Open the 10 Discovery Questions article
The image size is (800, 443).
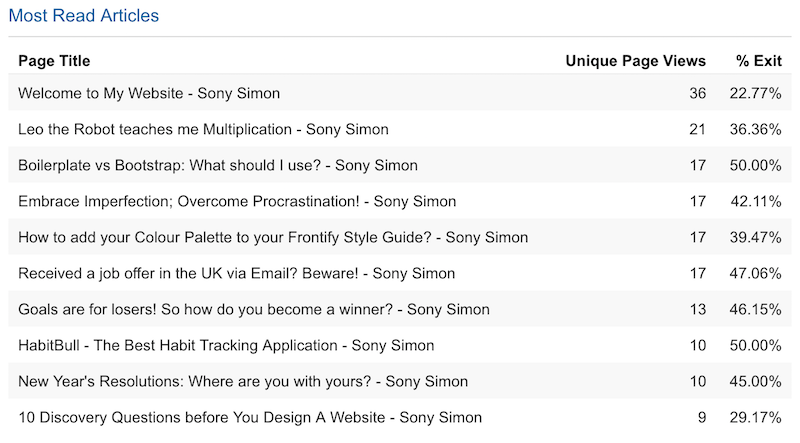click(x=250, y=417)
